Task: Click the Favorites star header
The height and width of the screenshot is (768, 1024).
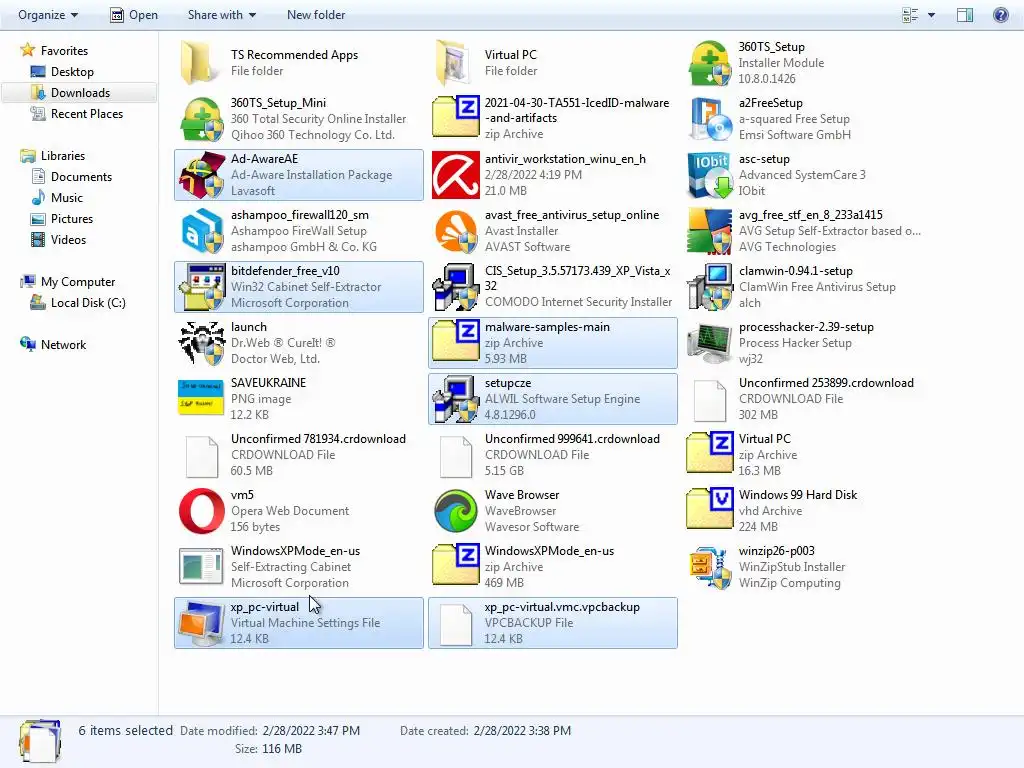Action: coord(54,50)
